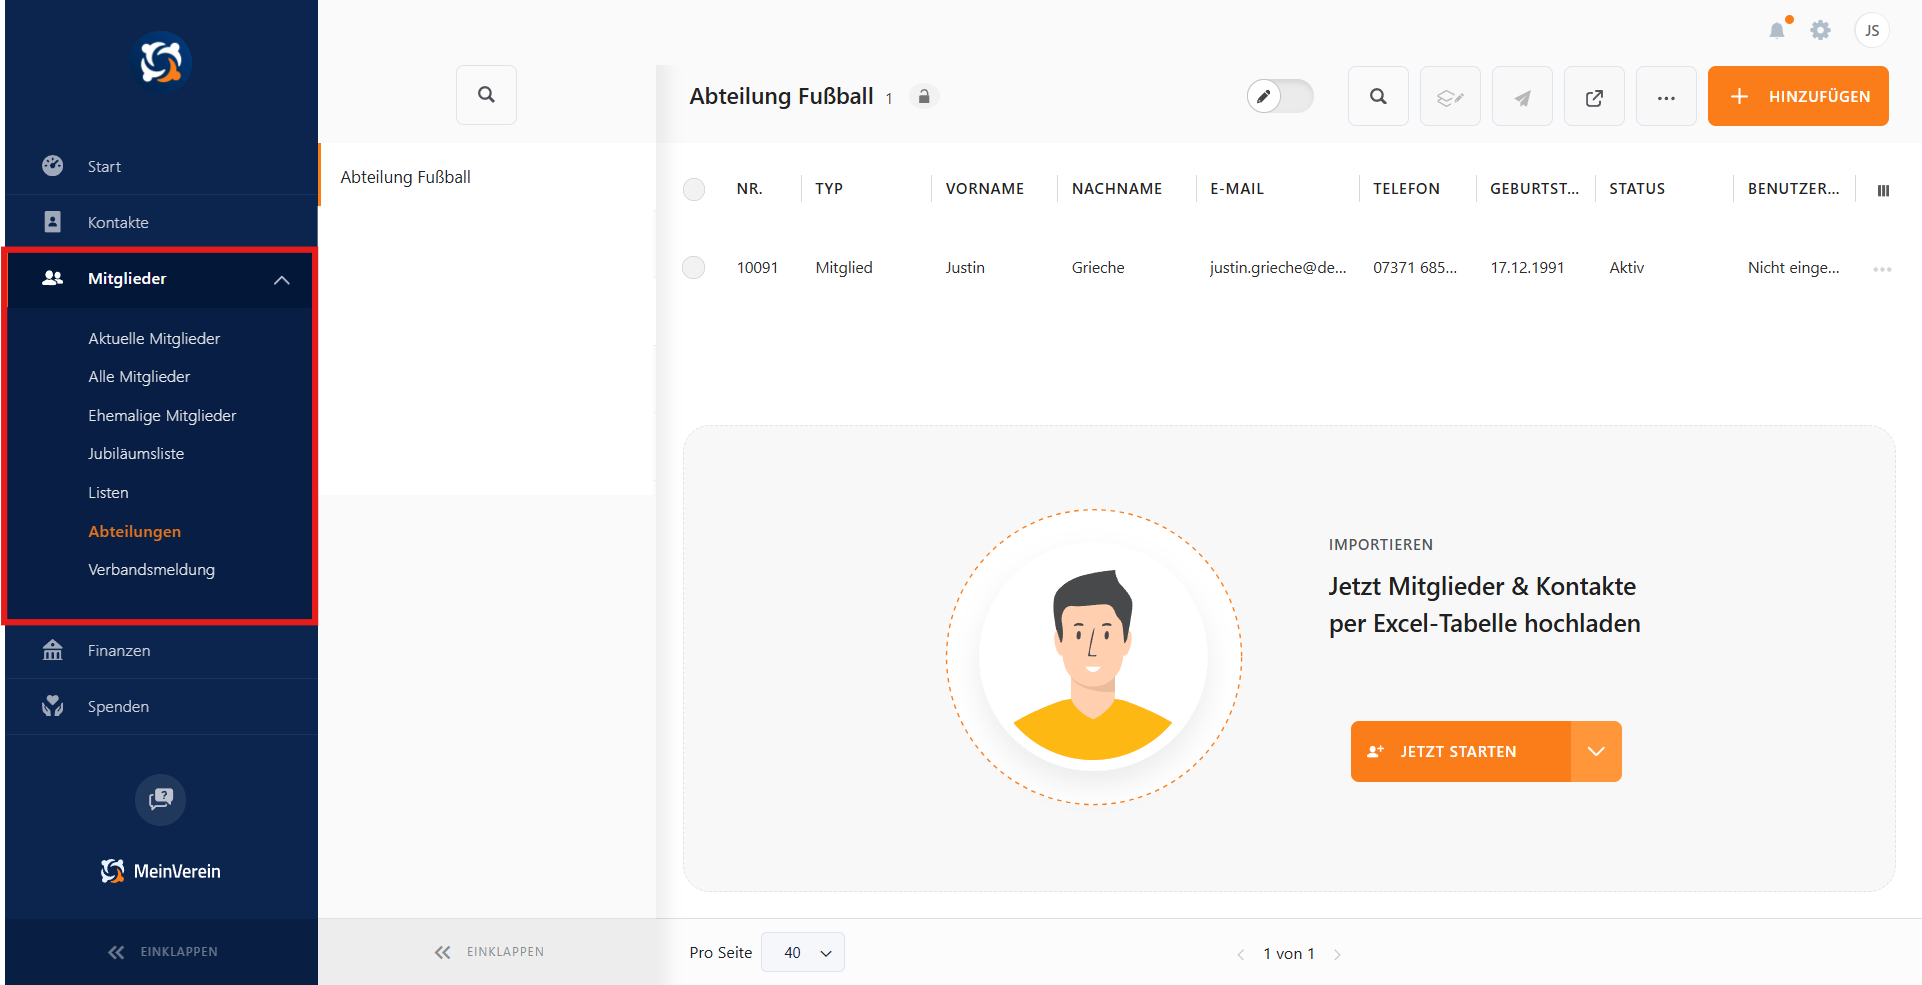The width and height of the screenshot is (1922, 985).
Task: Open the notifications bell icon
Action: 1777,30
